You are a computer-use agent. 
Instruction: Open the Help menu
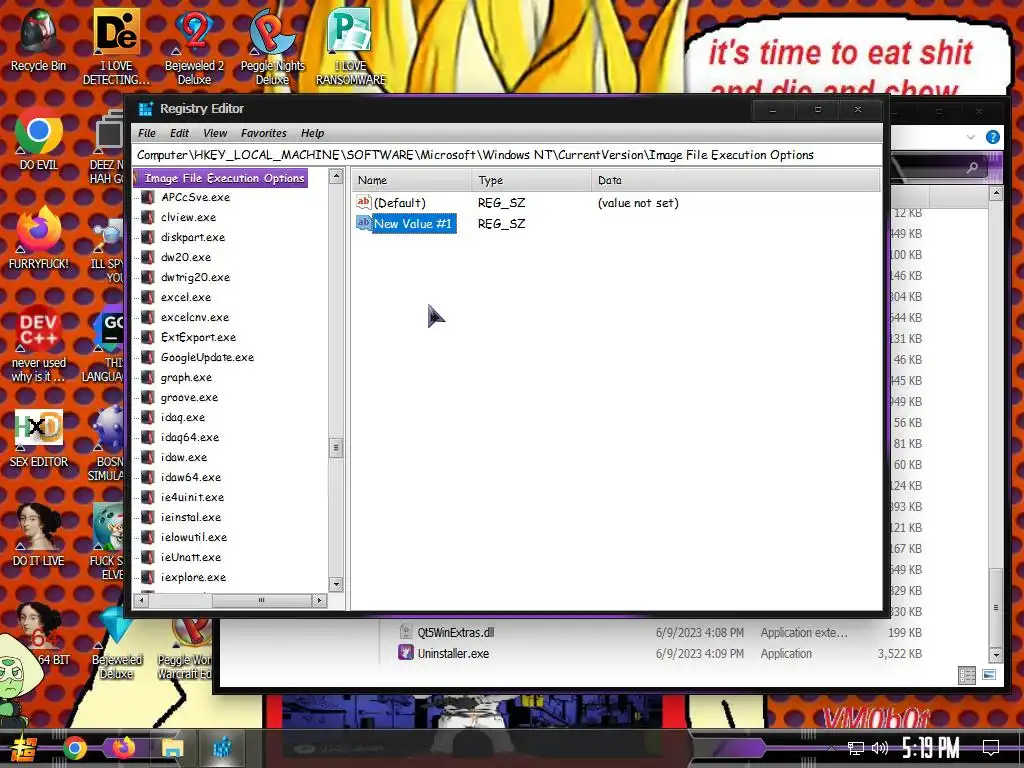(x=312, y=133)
